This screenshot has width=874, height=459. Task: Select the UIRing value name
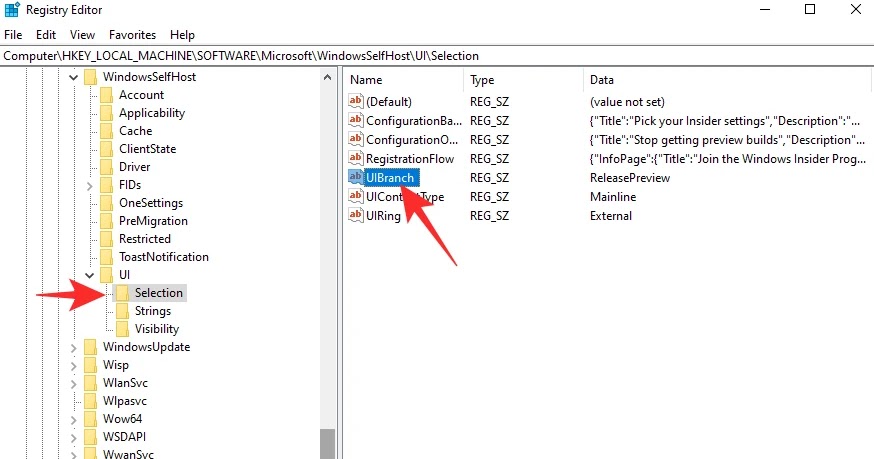click(x=383, y=216)
